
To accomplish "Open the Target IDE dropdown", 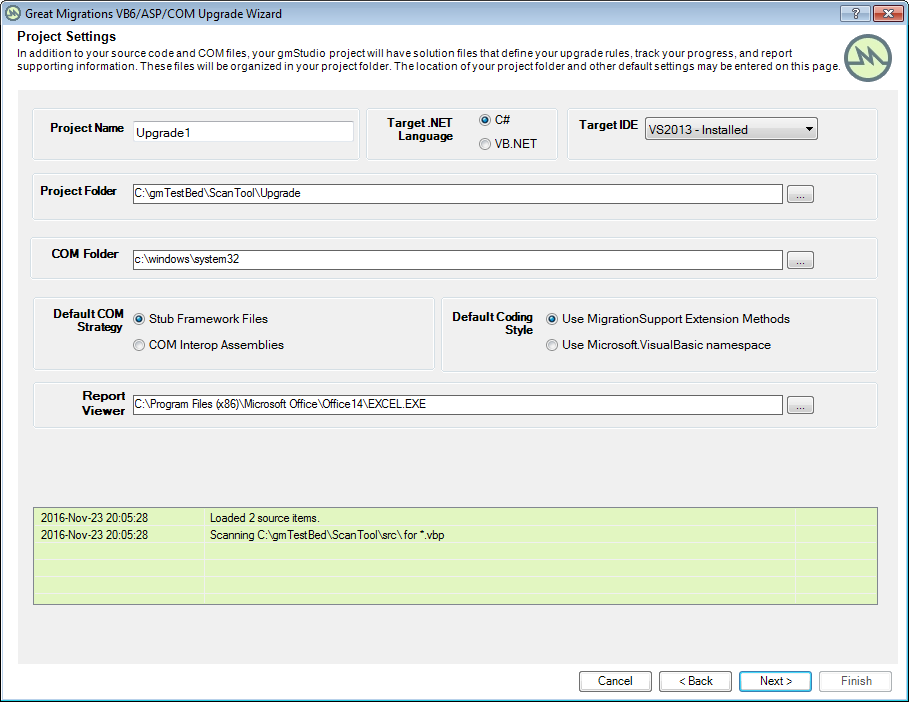I will click(808, 128).
